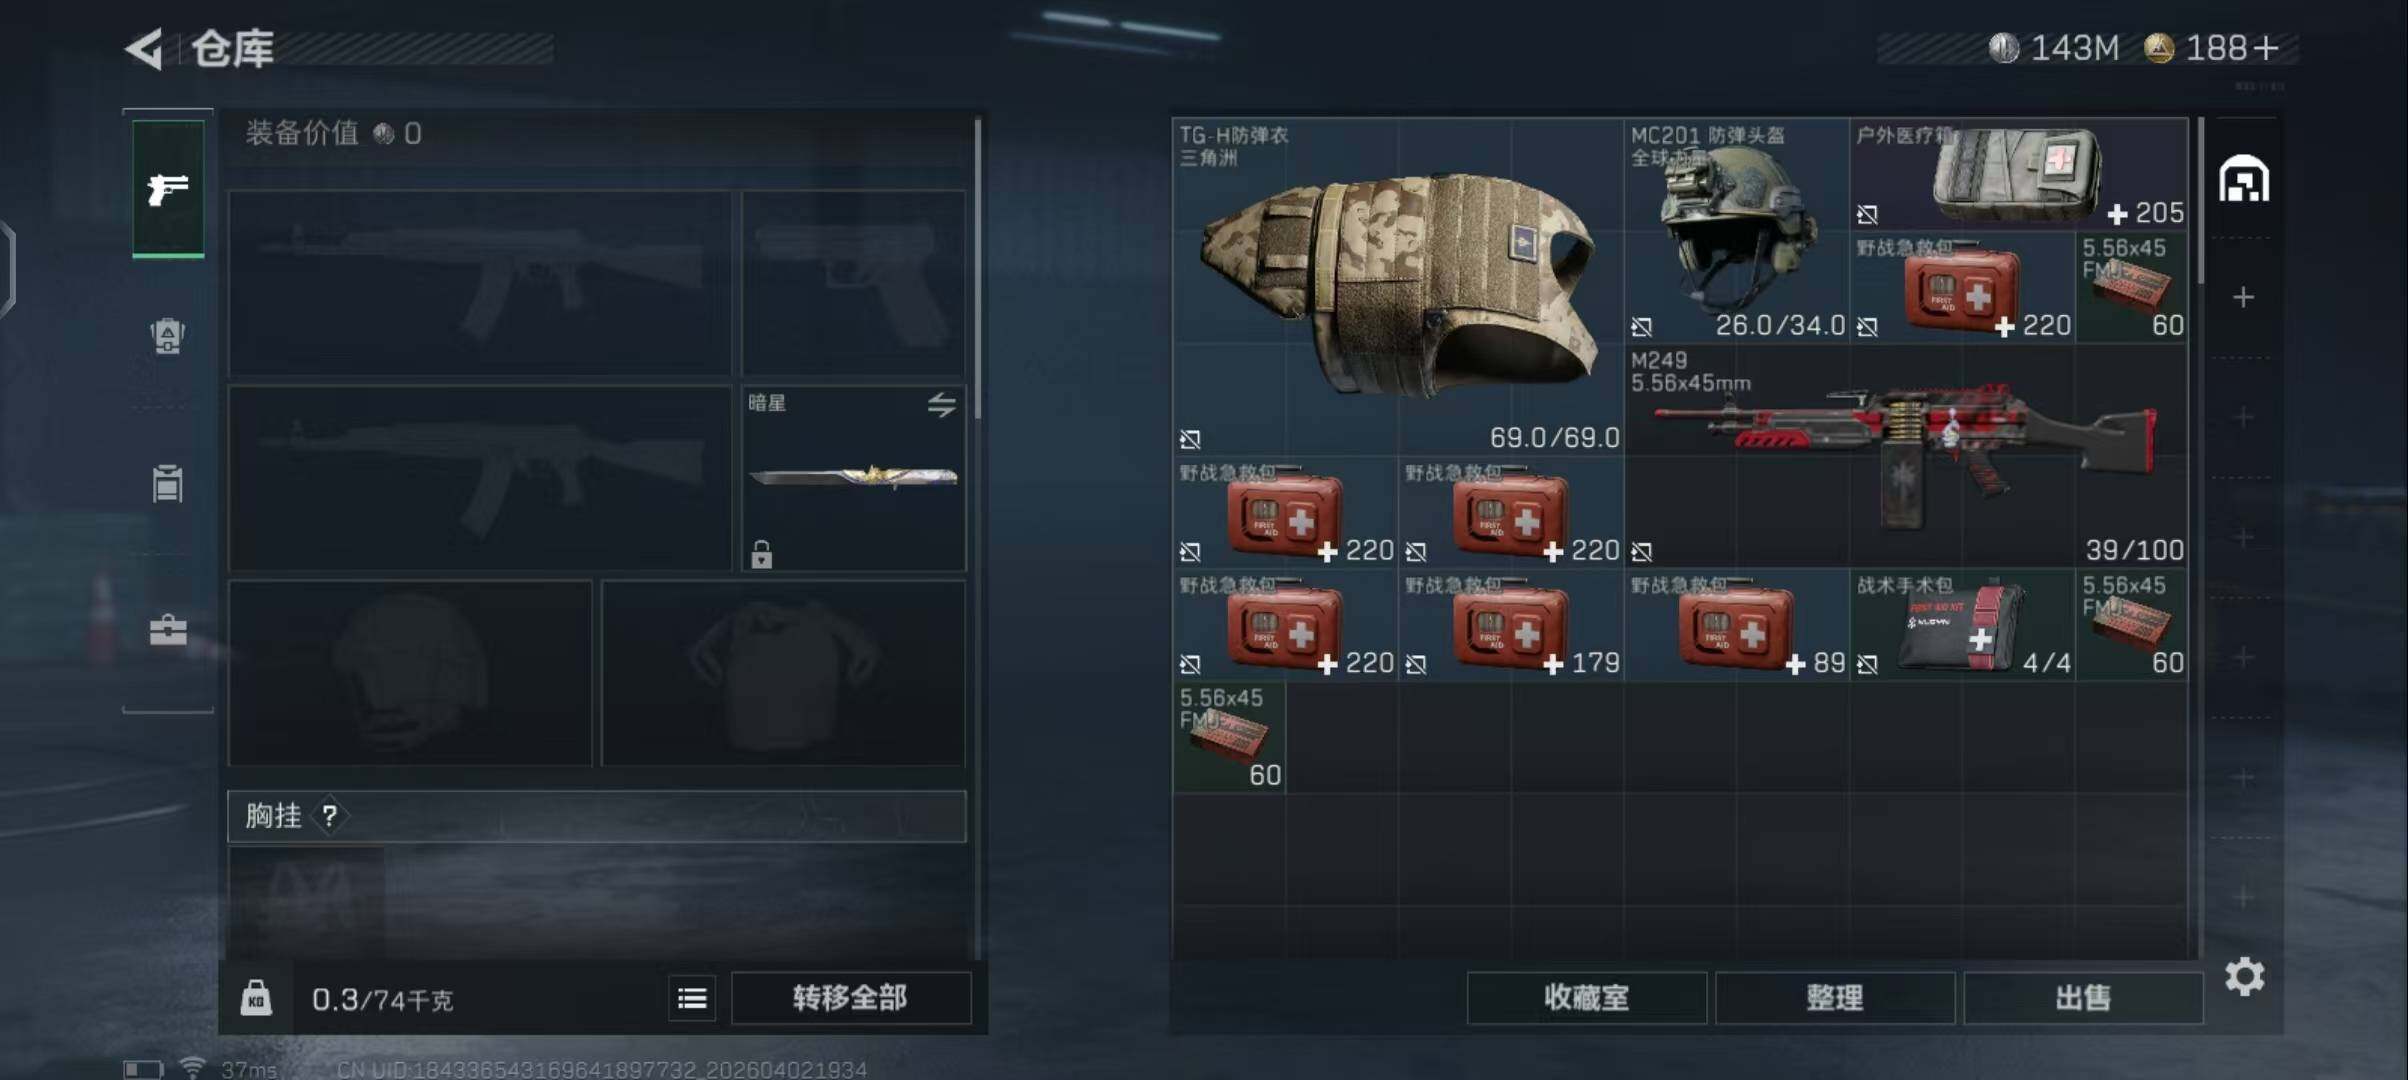2408x1080 pixels.
Task: Open the backpack sidebar tab
Action: point(168,335)
